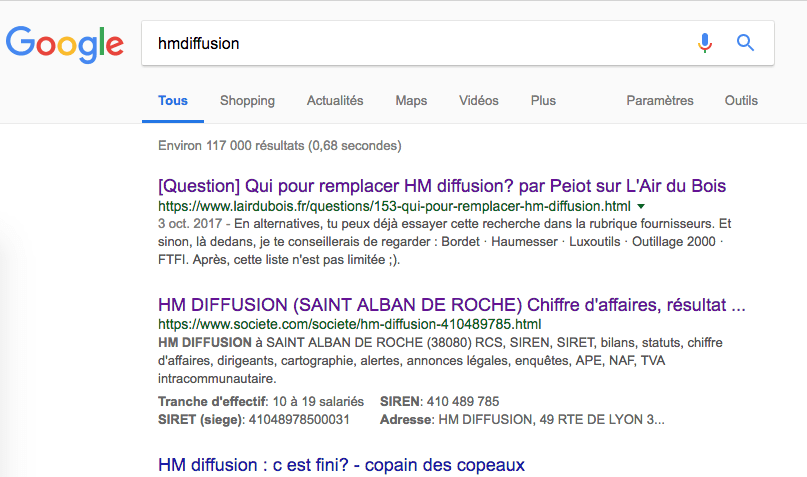Open Paramètres menu
Viewport: 807px width, 477px height.
(x=660, y=100)
